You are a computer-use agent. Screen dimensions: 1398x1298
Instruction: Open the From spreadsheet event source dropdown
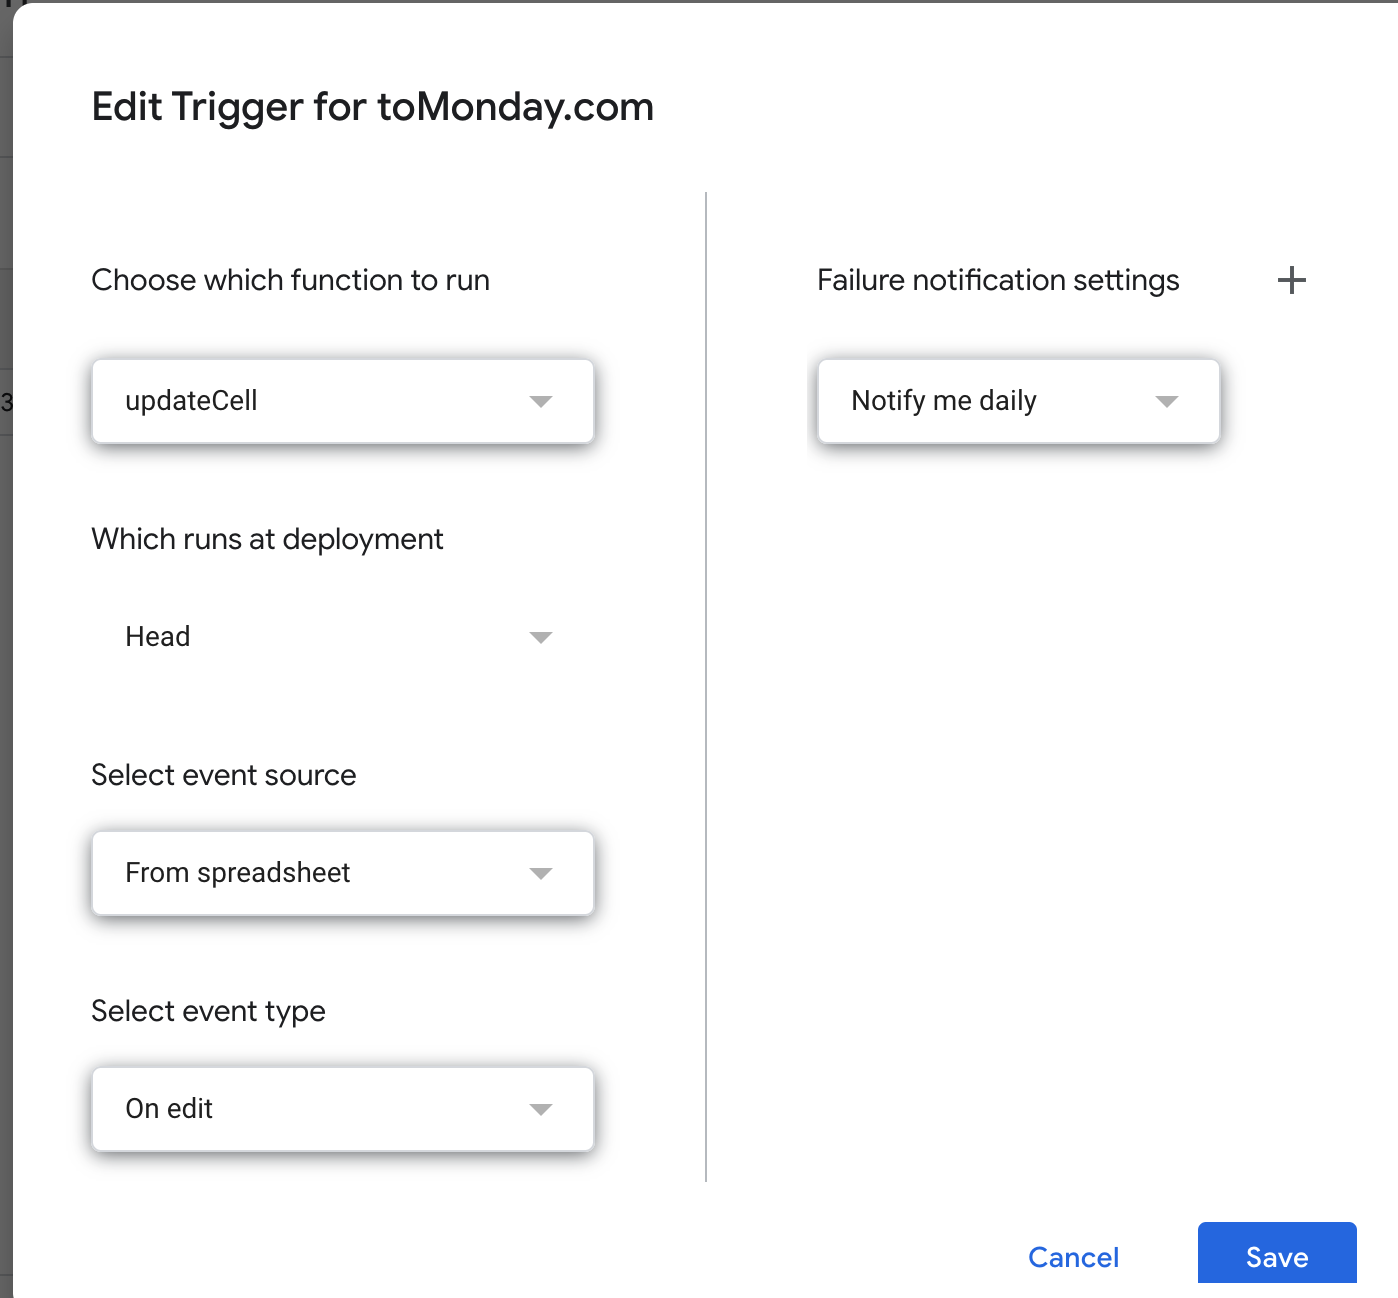(x=343, y=873)
